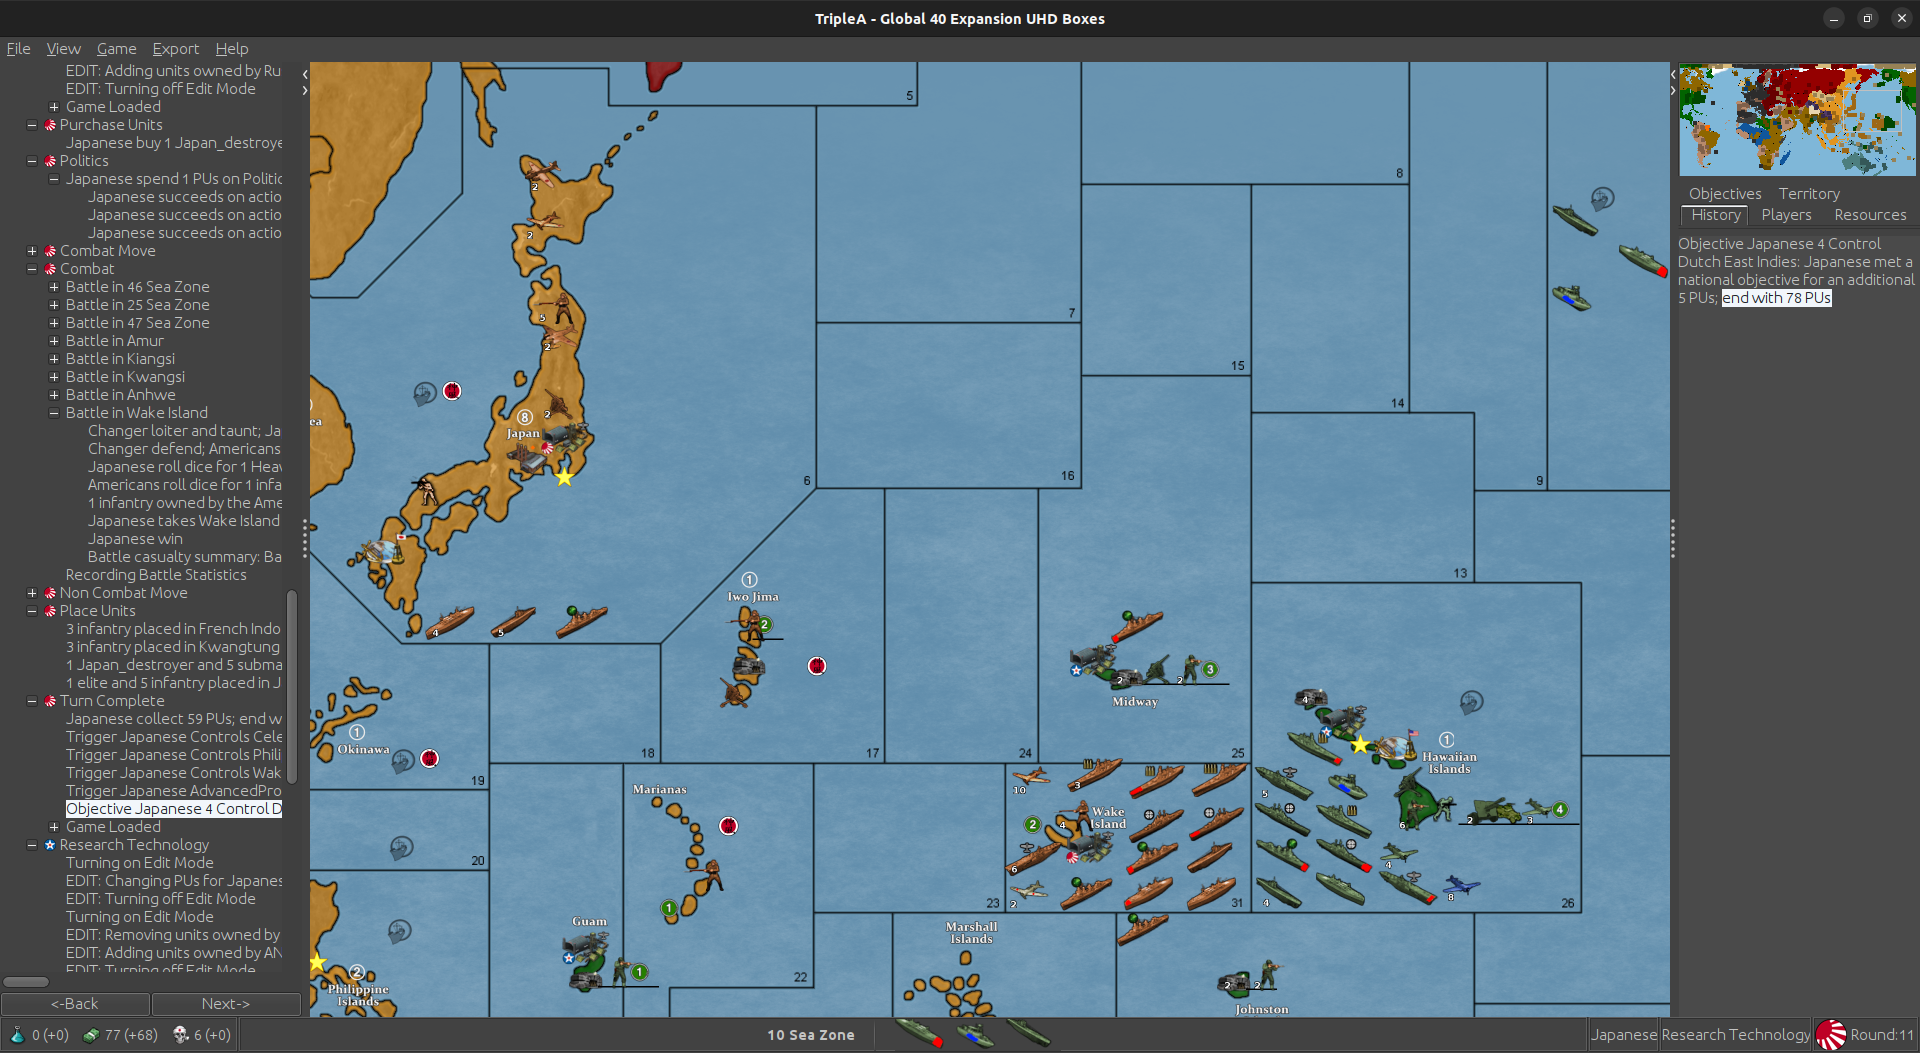This screenshot has width=1920, height=1053.
Task: Switch to the Territory tab
Action: click(x=1808, y=193)
